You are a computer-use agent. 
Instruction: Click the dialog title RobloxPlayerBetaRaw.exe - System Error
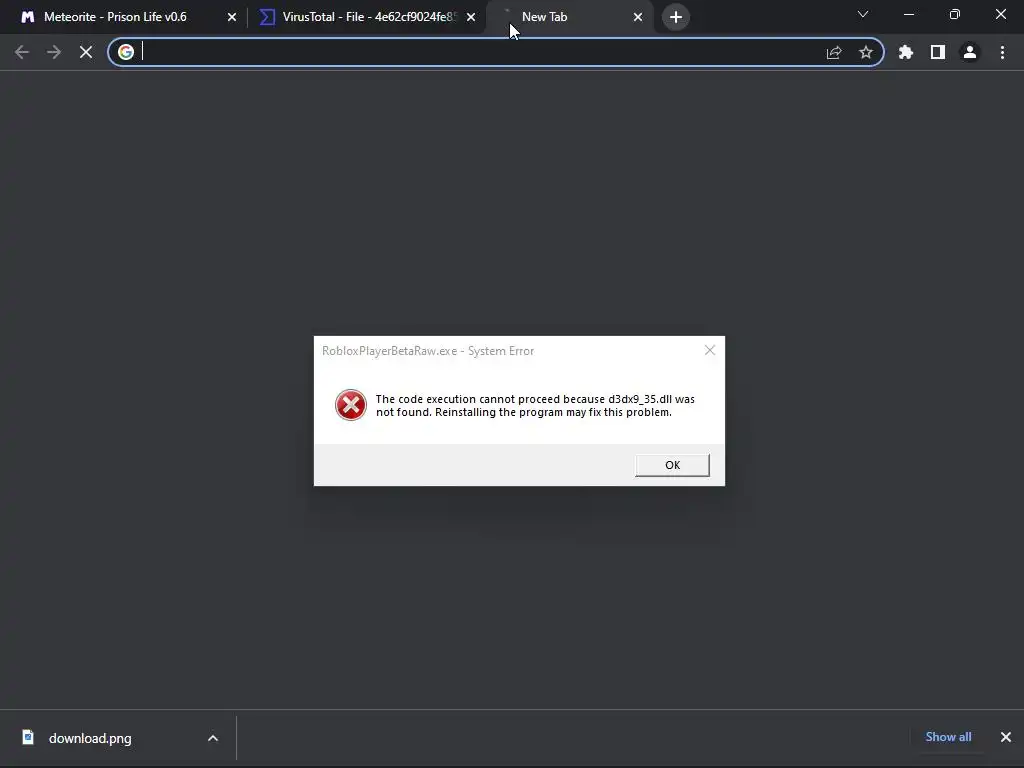point(428,351)
